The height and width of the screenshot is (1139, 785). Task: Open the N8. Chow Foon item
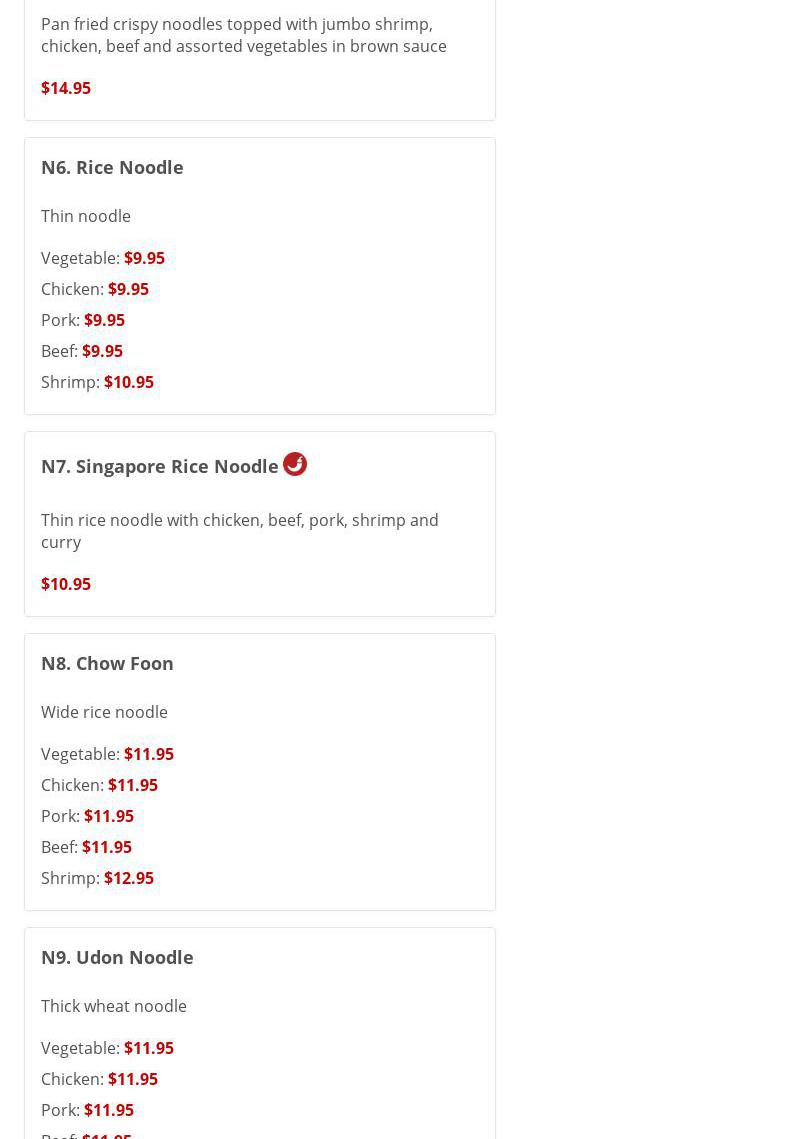(x=107, y=663)
